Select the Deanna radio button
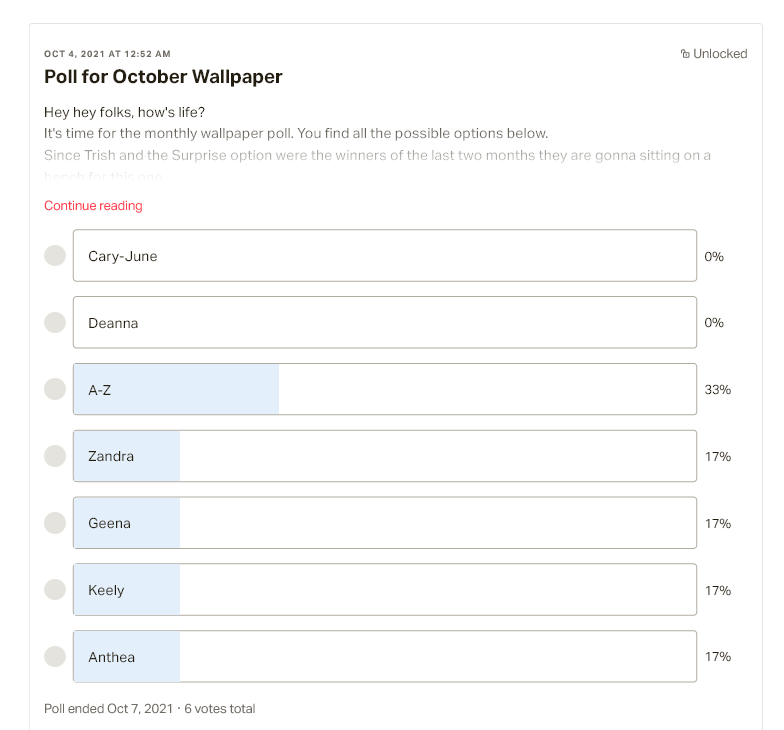 point(55,322)
